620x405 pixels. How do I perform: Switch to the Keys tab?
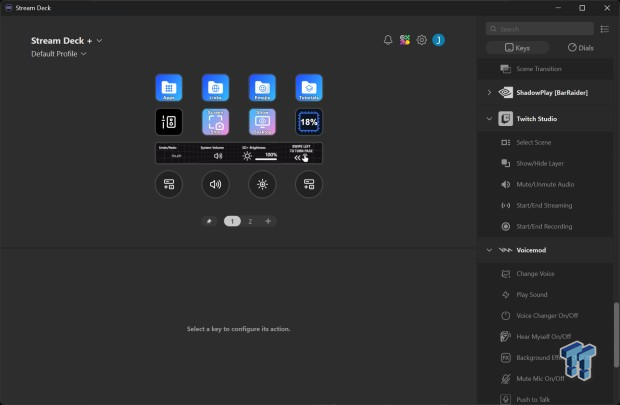pyautogui.click(x=517, y=48)
